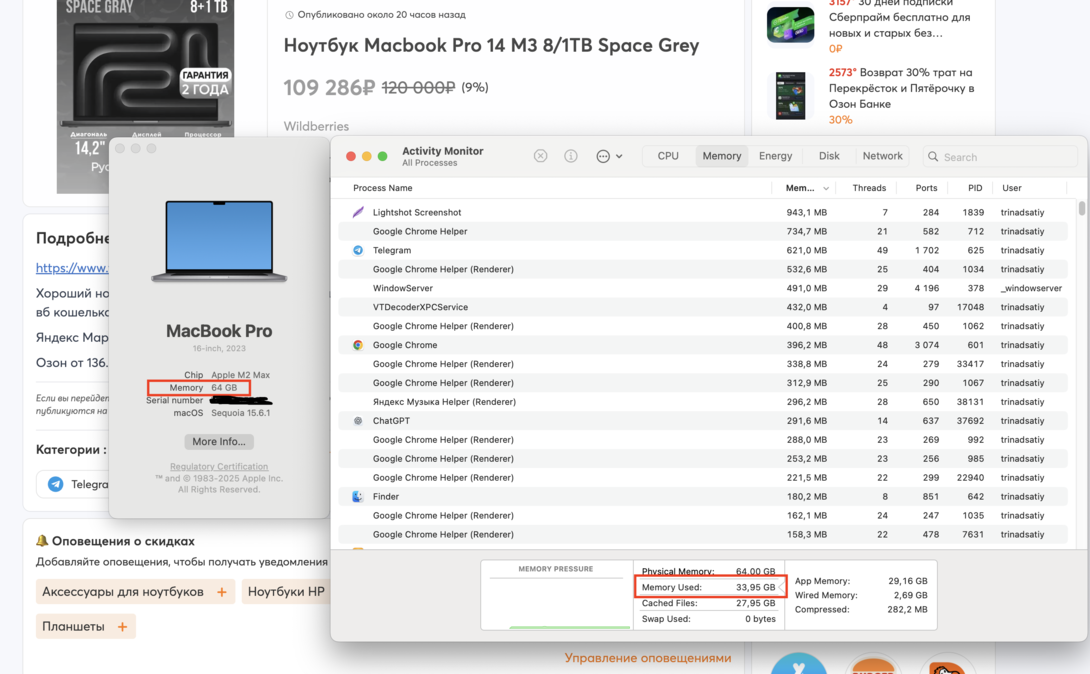Viewport: 1090px width, 674px height.
Task: Click the yellow minimize button of Activity Monitor
Action: click(366, 156)
